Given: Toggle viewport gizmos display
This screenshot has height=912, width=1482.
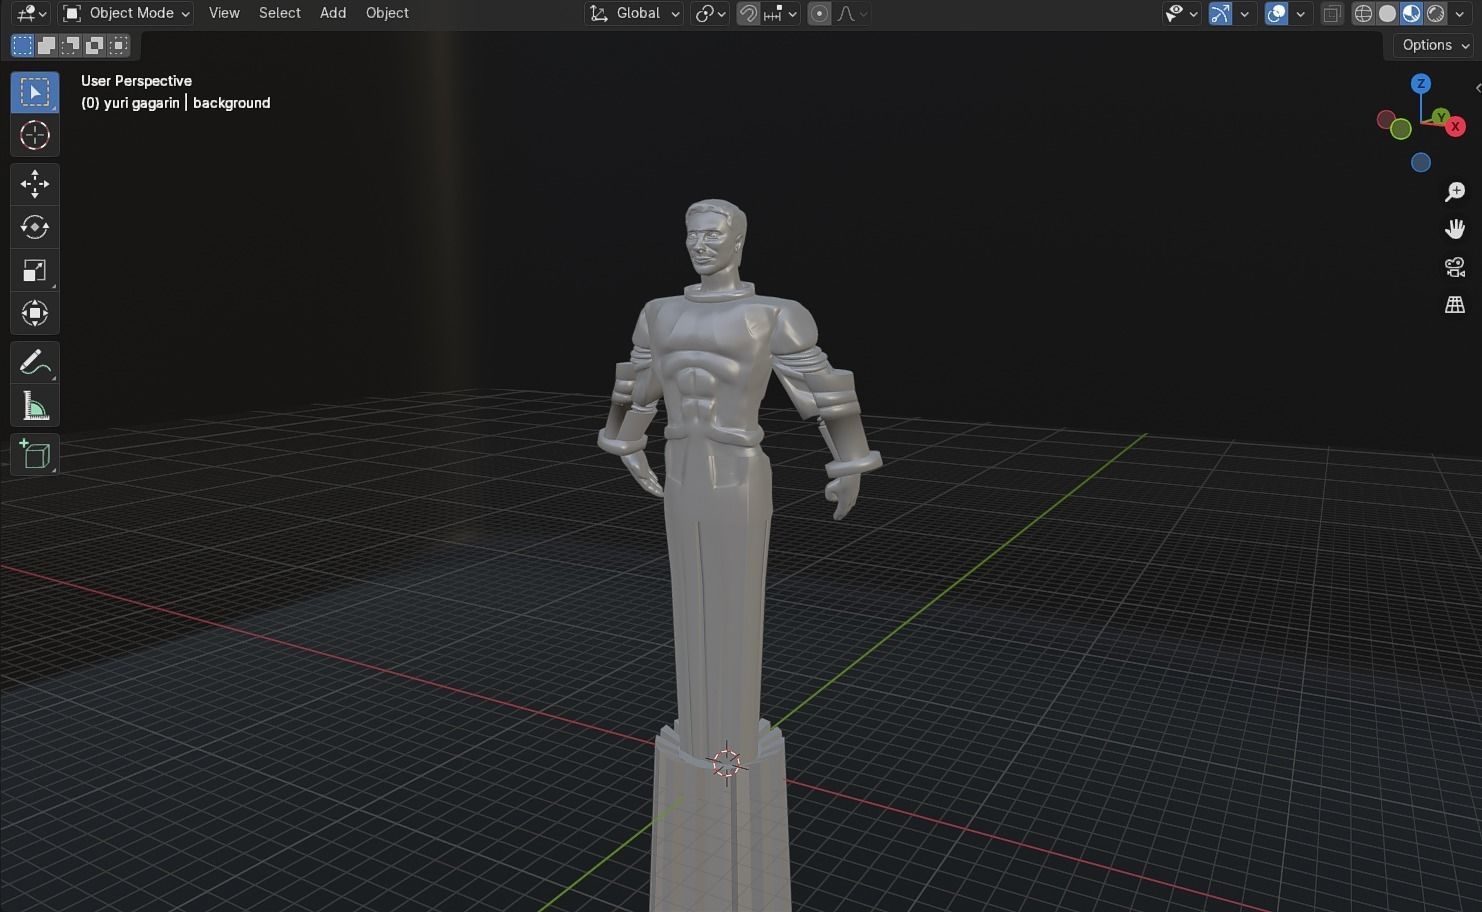Looking at the screenshot, I should pyautogui.click(x=1220, y=13).
